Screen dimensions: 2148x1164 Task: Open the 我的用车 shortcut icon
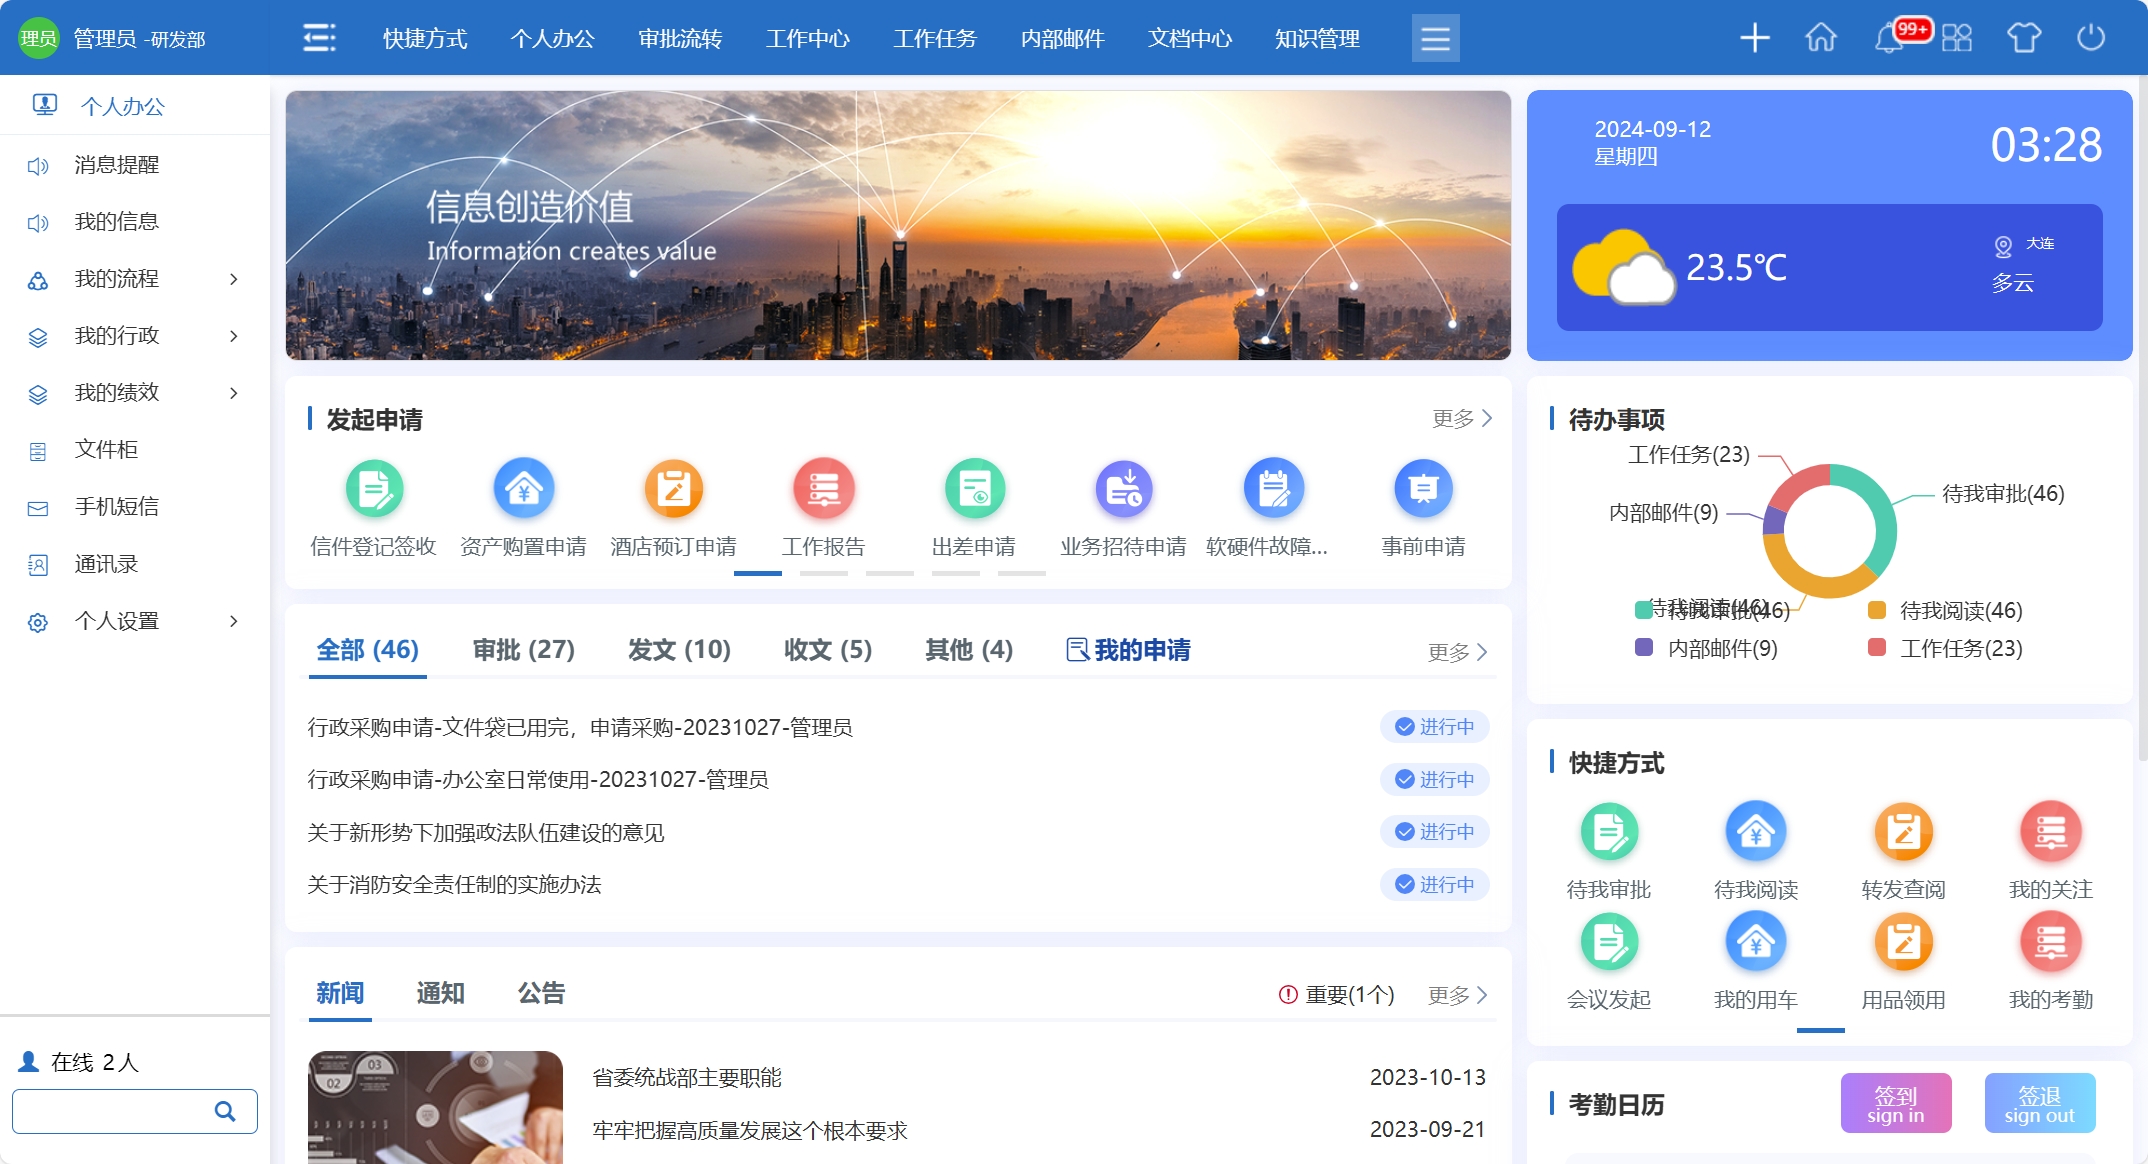1755,942
